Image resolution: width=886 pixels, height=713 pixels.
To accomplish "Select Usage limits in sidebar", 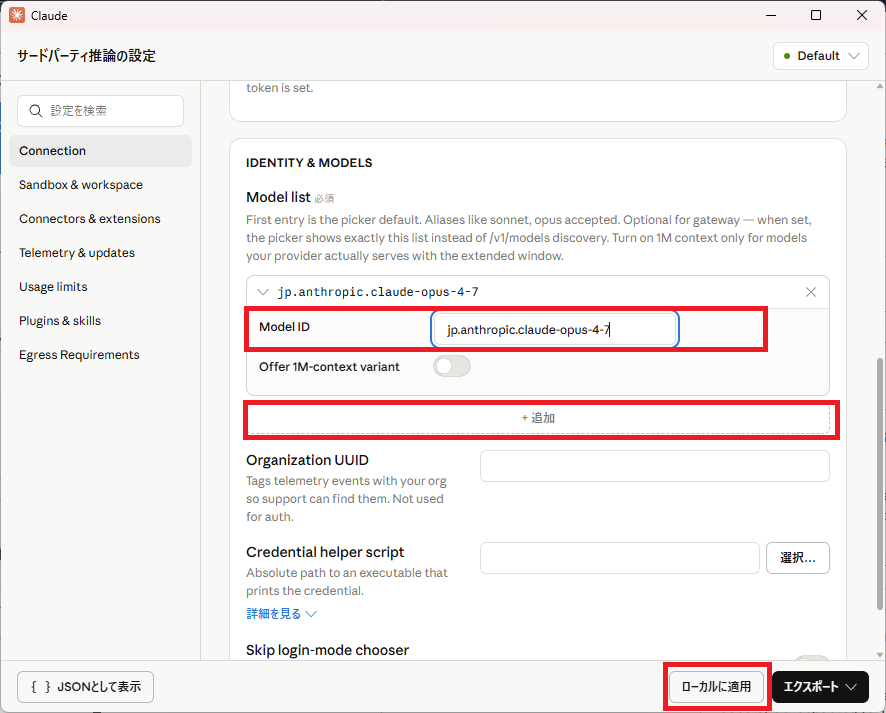I will pyautogui.click(x=101, y=286).
